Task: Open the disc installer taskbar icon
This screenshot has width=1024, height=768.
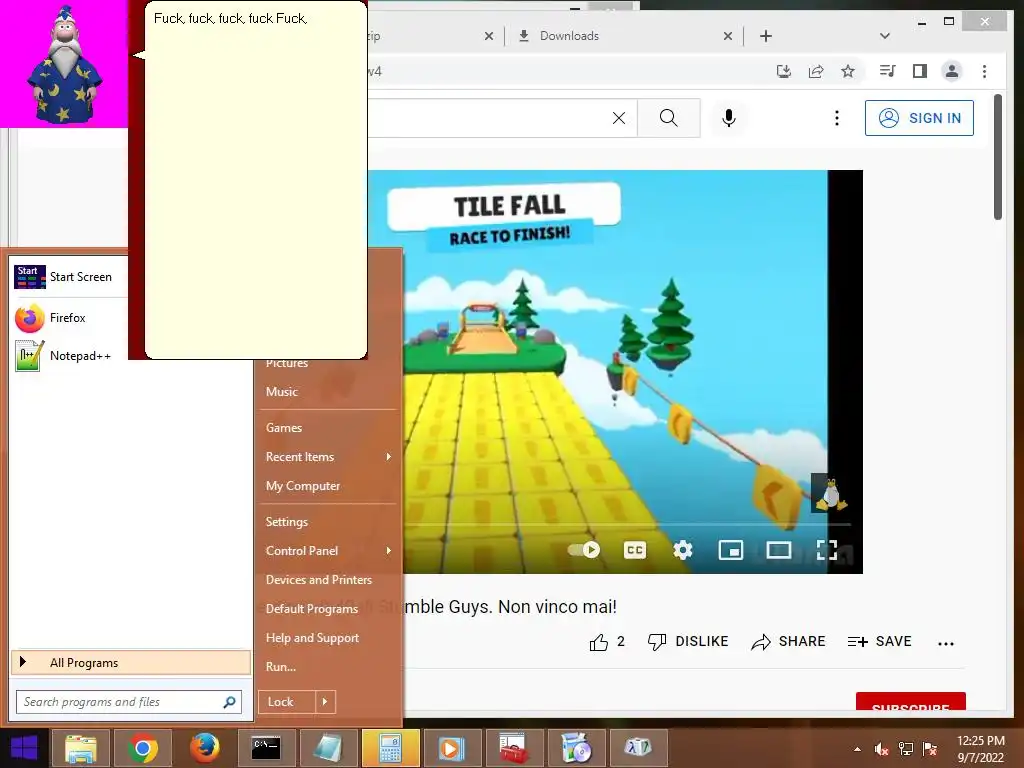Action: tap(576, 748)
